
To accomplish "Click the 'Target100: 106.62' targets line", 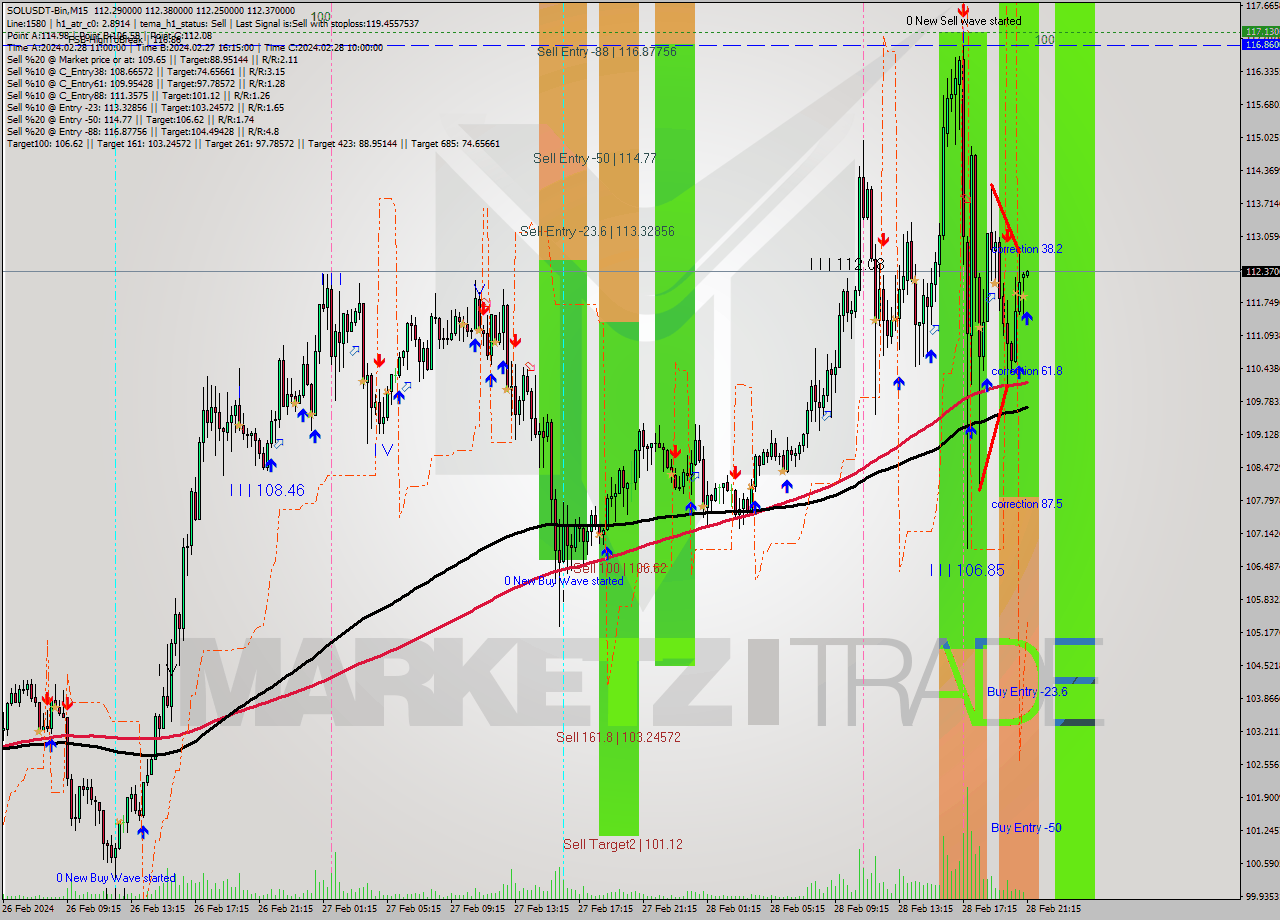I will coord(253,143).
